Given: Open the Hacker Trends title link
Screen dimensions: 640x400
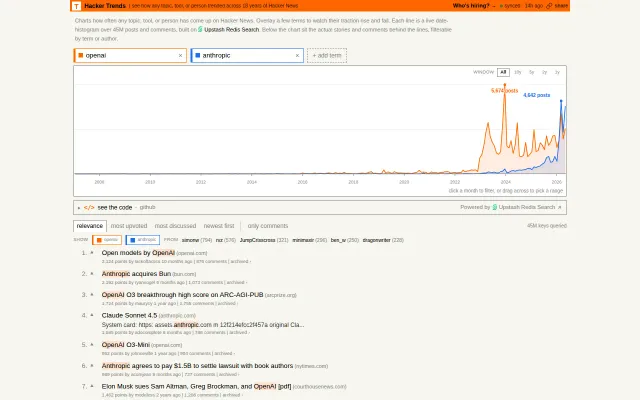Looking at the screenshot, I should click(105, 6).
